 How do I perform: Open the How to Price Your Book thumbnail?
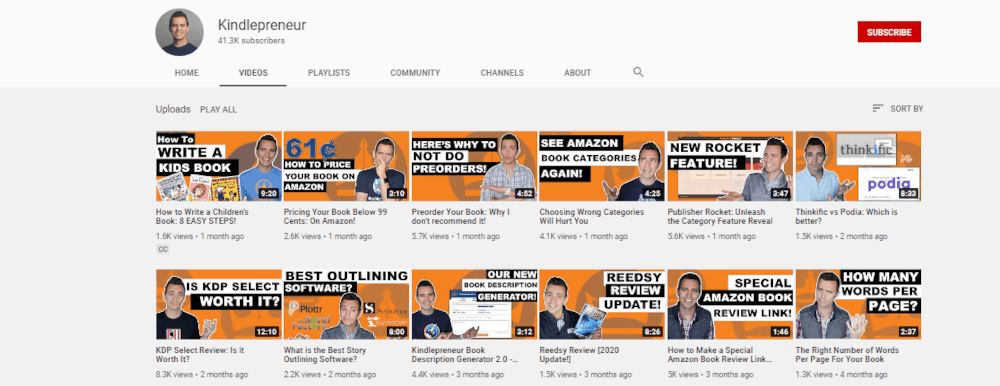click(346, 166)
